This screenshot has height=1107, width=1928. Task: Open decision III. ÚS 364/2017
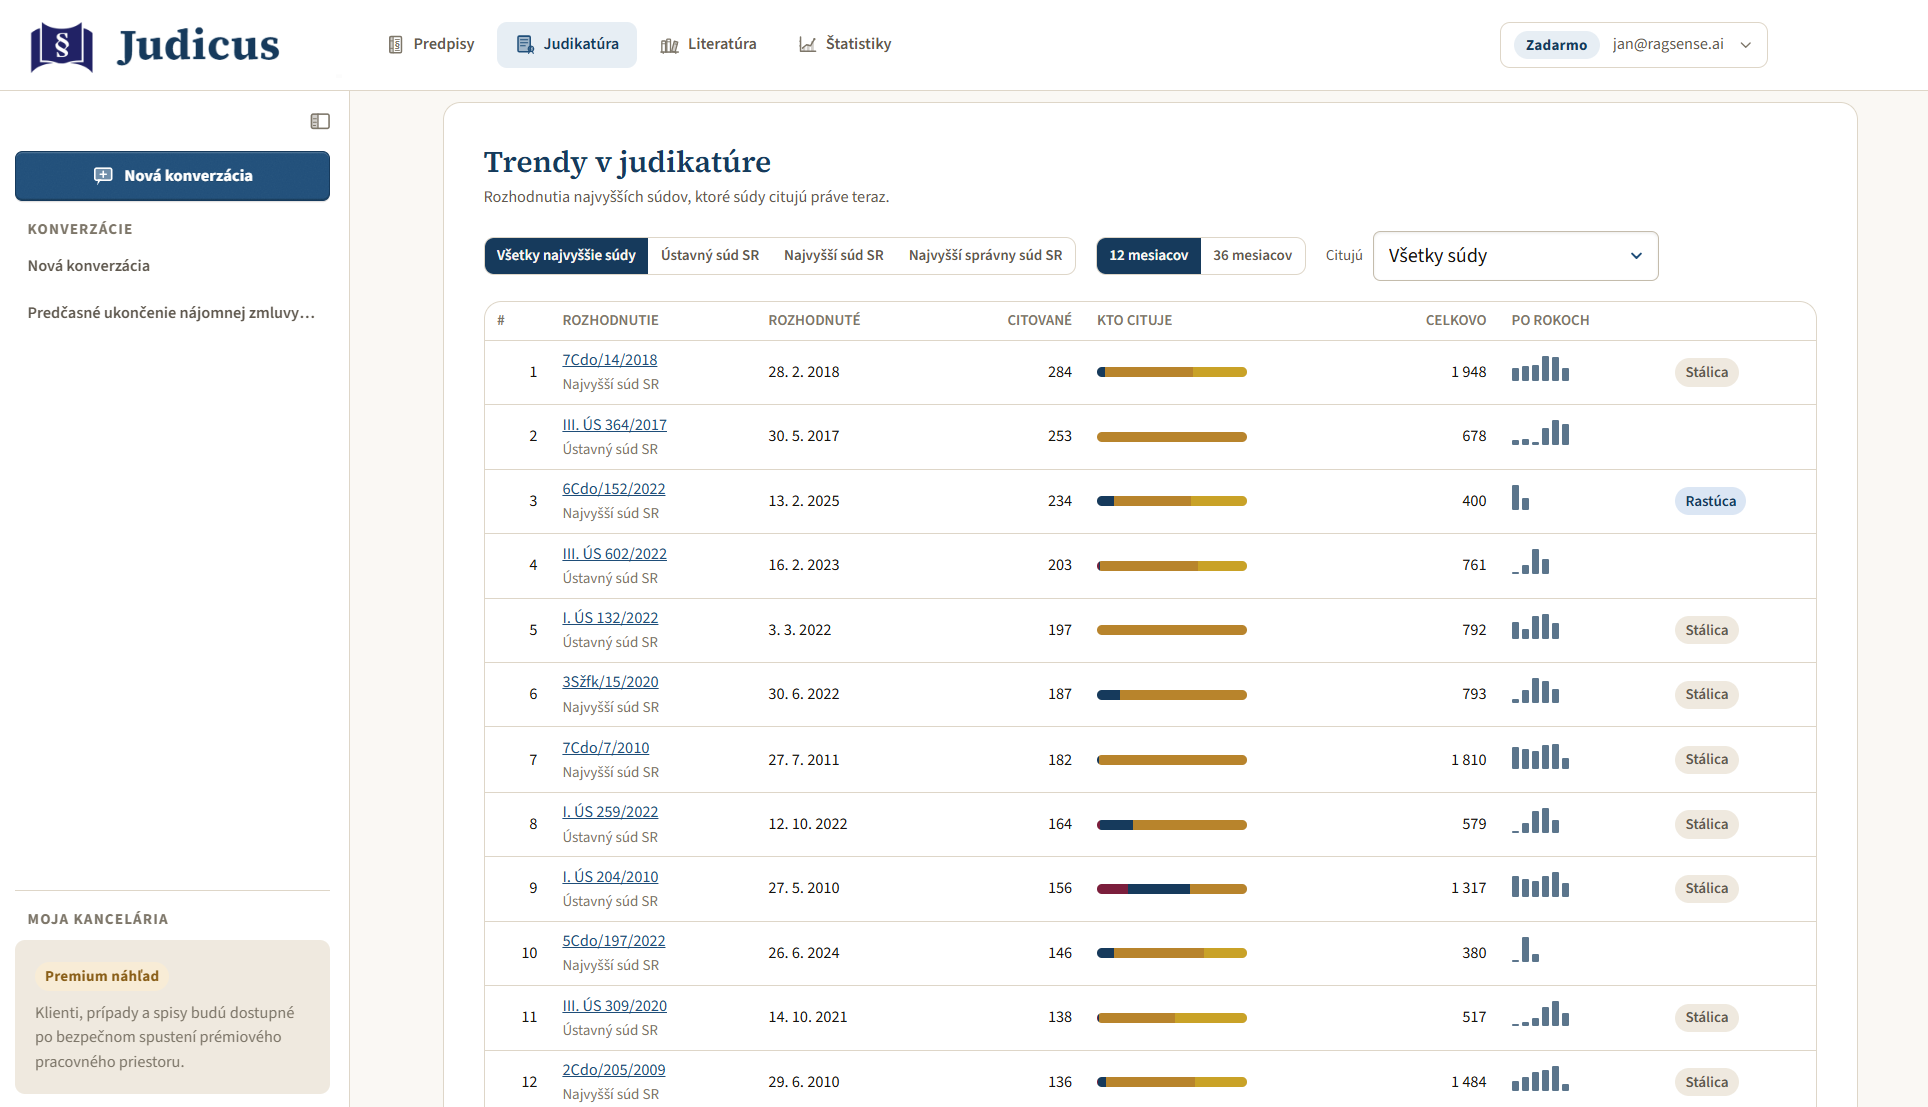[615, 425]
